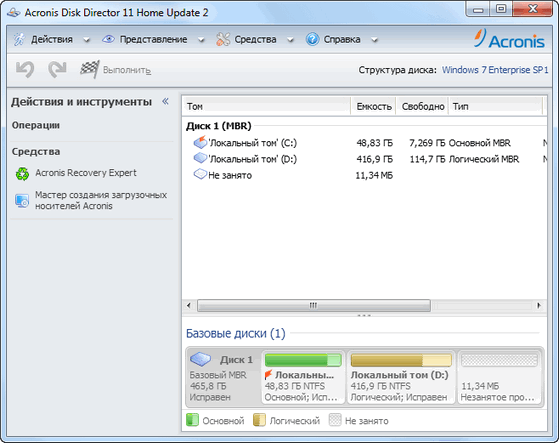Click the red flag icon on the C: partition block
This screenshot has width=559, height=443.
click(268, 375)
